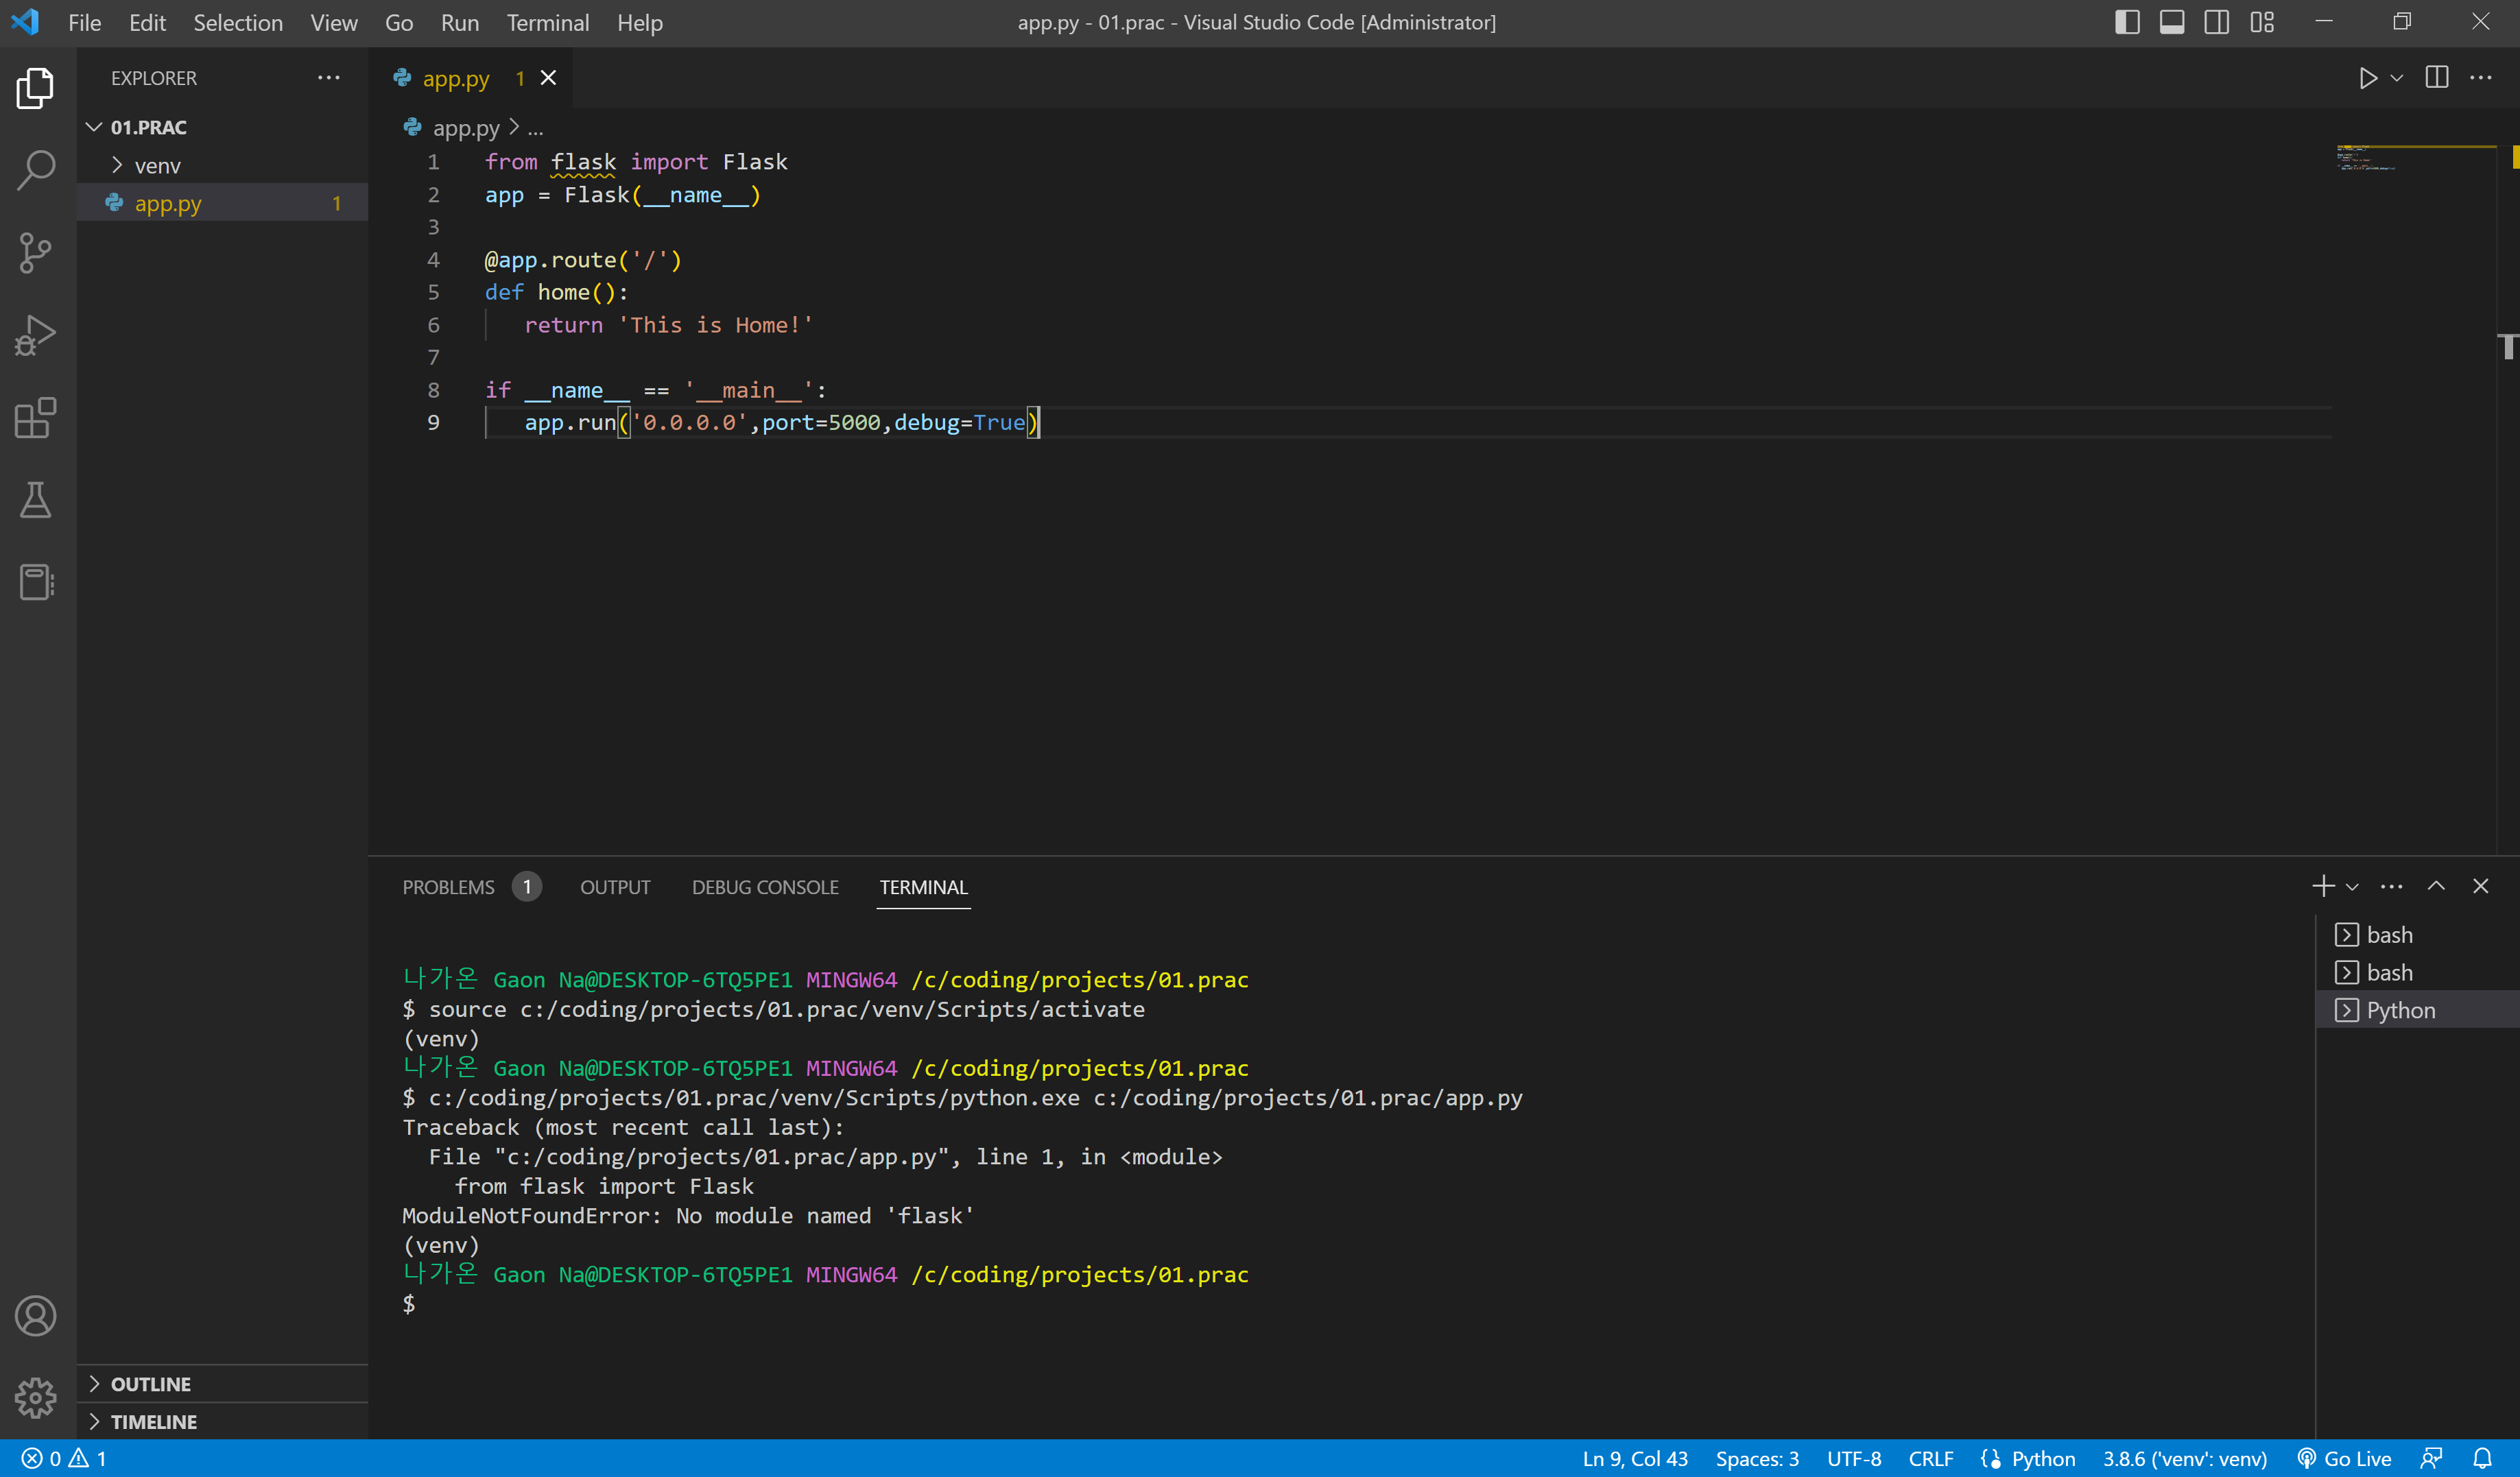
Task: Open the Edit menu
Action: coord(147,22)
